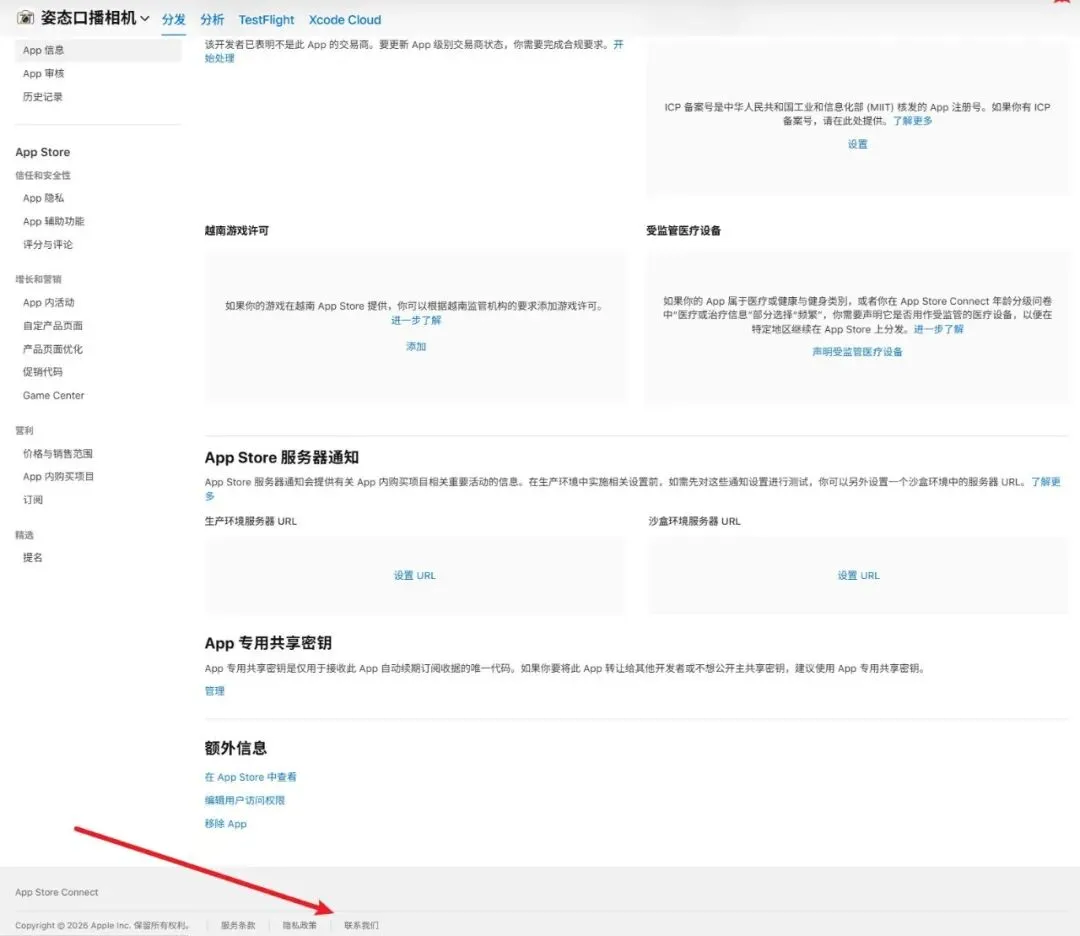The height and width of the screenshot is (936, 1080).
Task: Click 设置 link under ICP 备案号
Action: 858,145
